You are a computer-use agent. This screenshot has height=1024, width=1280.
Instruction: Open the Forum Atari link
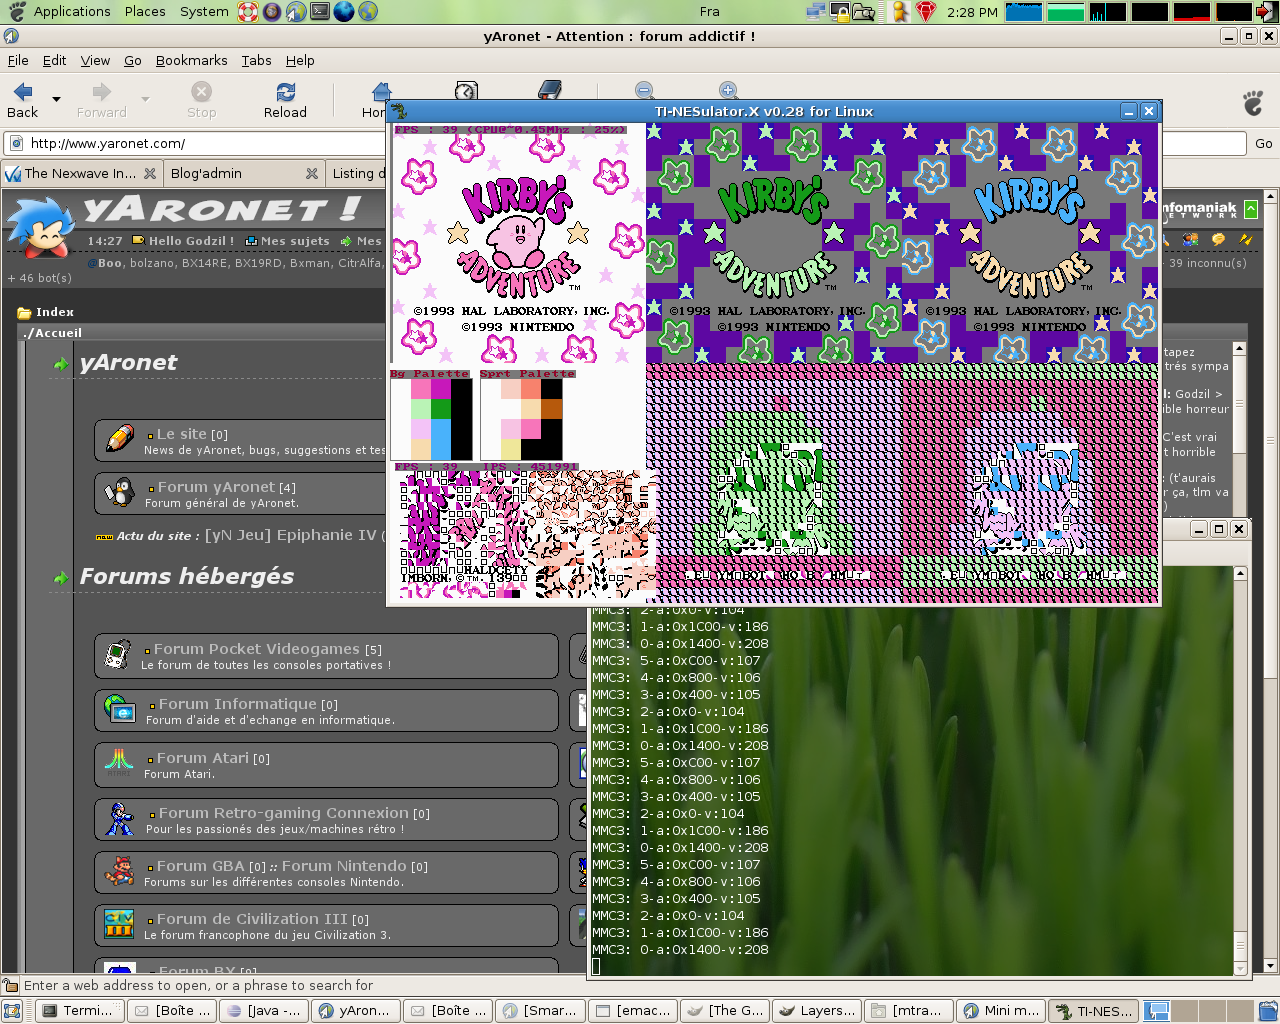tap(203, 758)
